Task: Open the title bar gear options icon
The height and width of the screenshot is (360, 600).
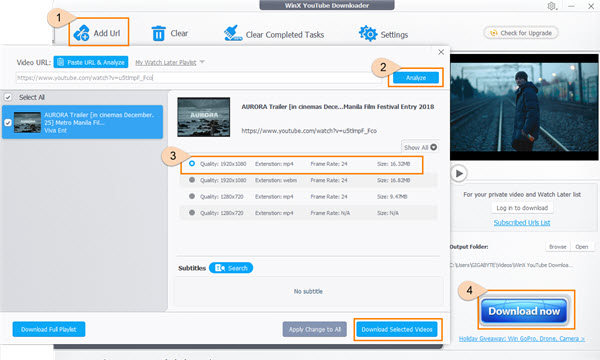Action: [x=551, y=6]
